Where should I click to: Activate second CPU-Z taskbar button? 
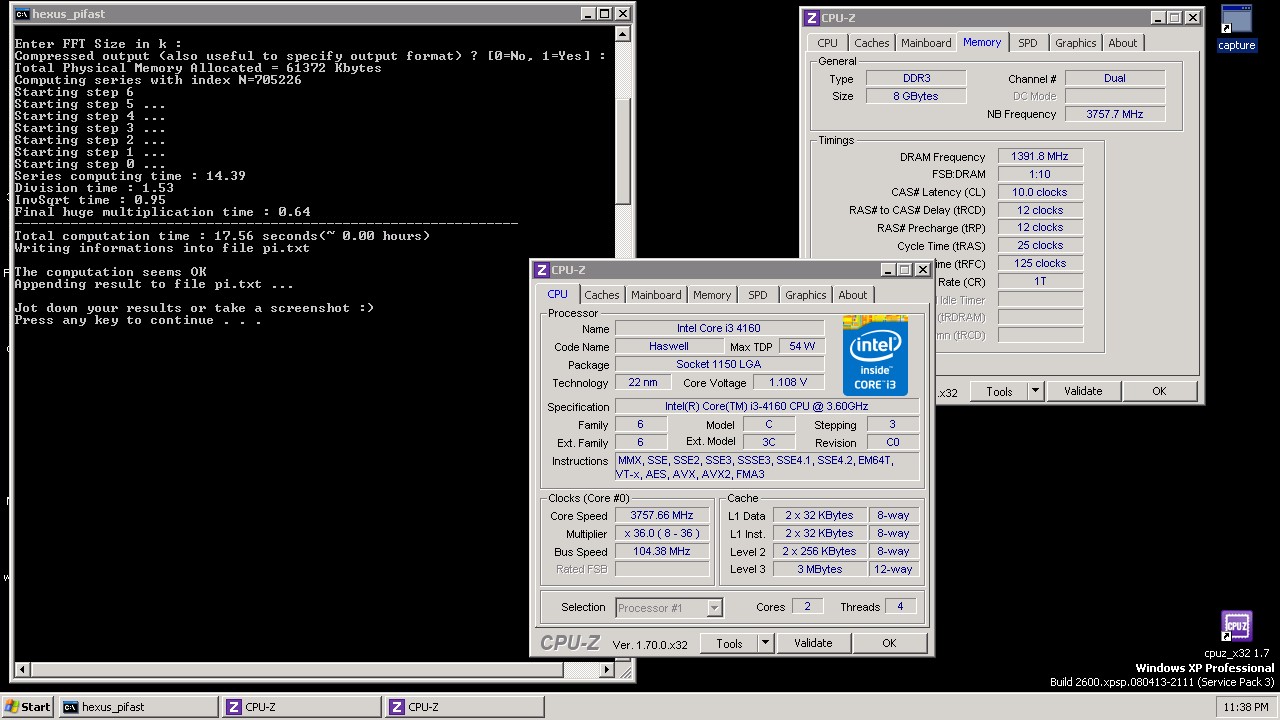(465, 707)
